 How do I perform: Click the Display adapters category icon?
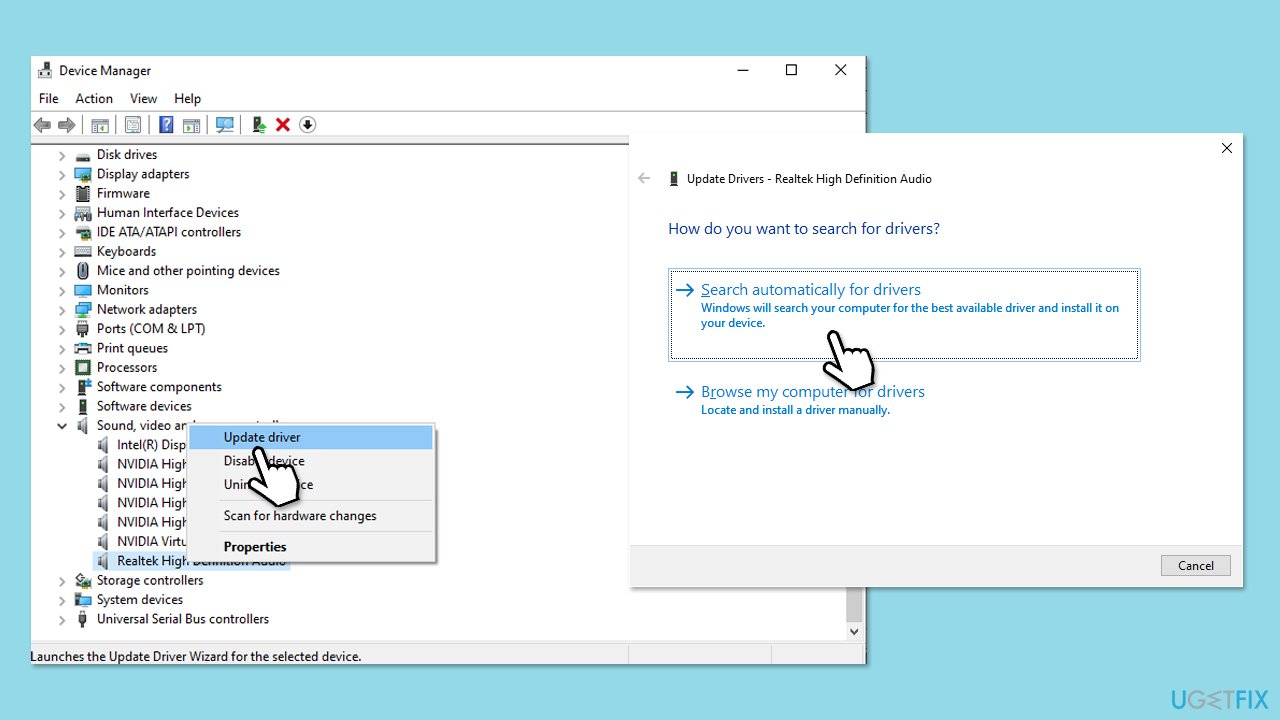[x=83, y=174]
